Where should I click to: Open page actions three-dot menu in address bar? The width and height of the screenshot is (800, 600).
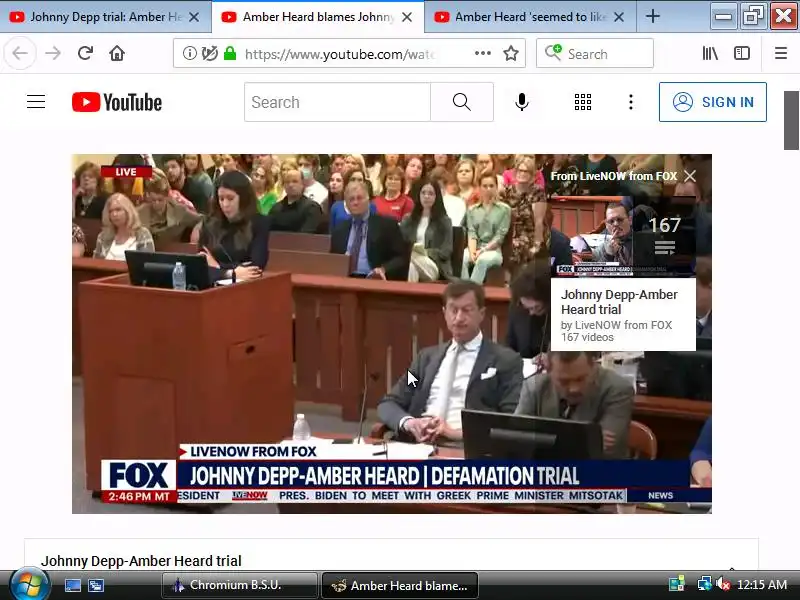pos(483,53)
